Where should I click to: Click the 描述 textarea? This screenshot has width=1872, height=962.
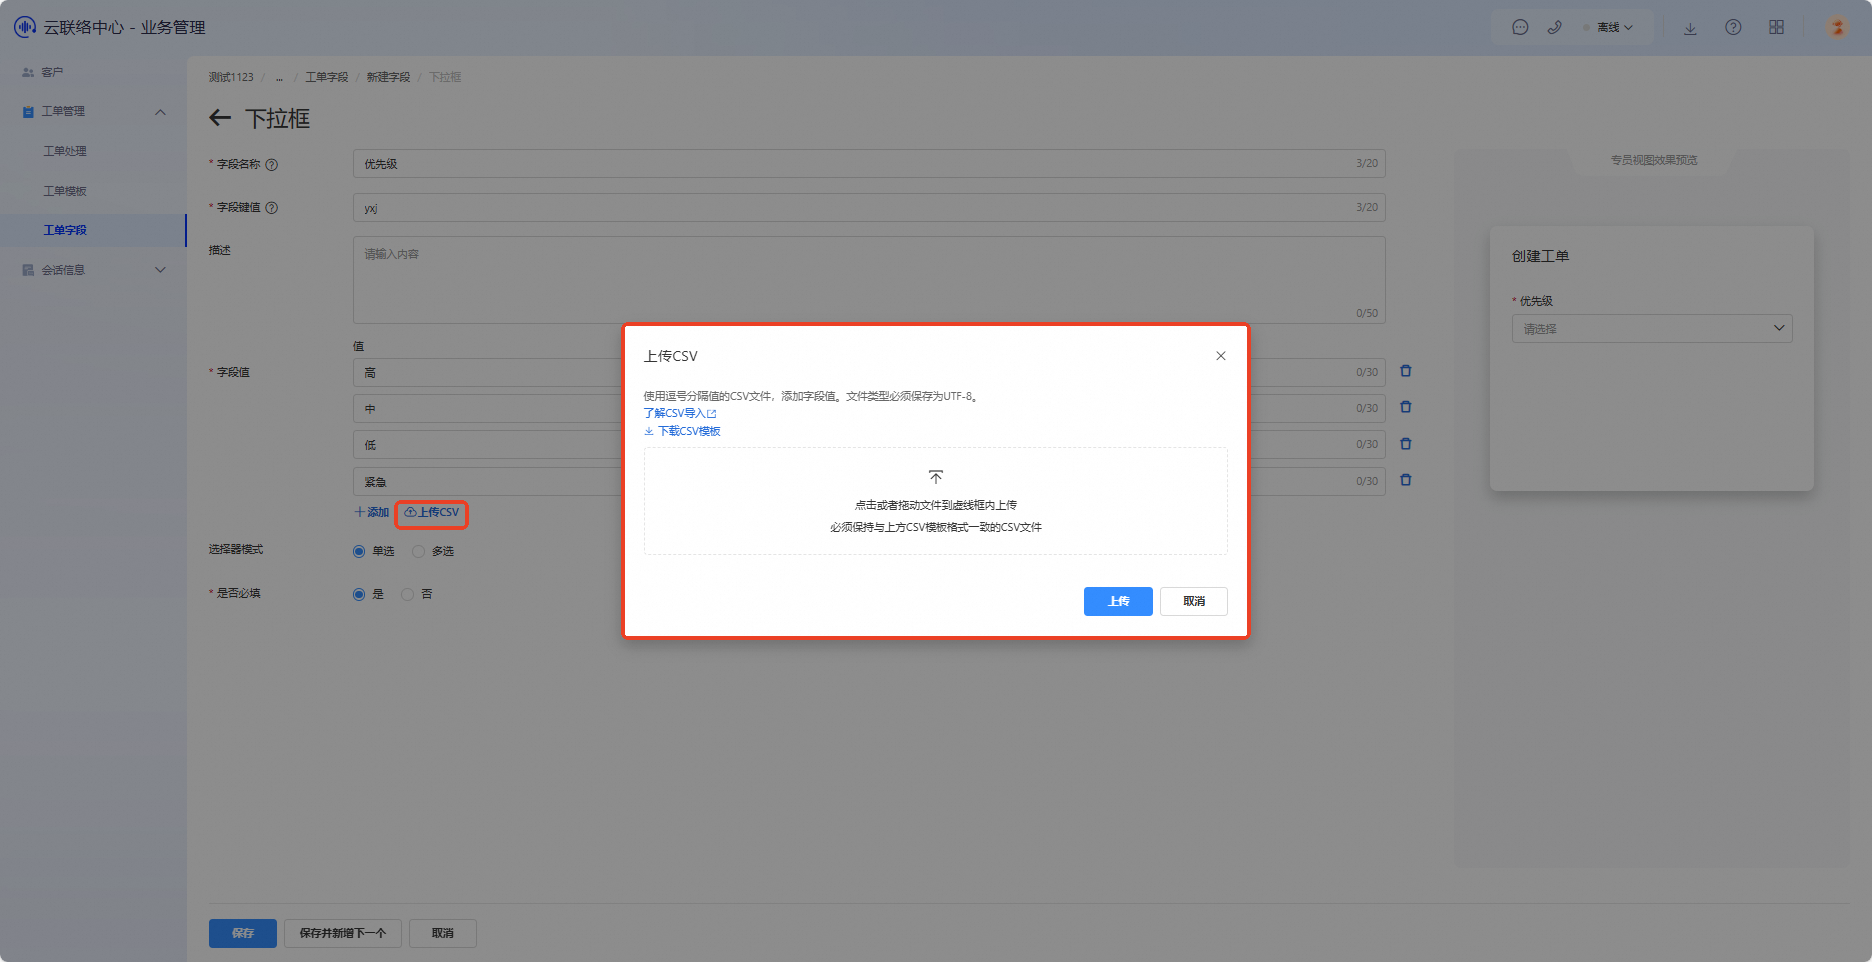pos(869,280)
